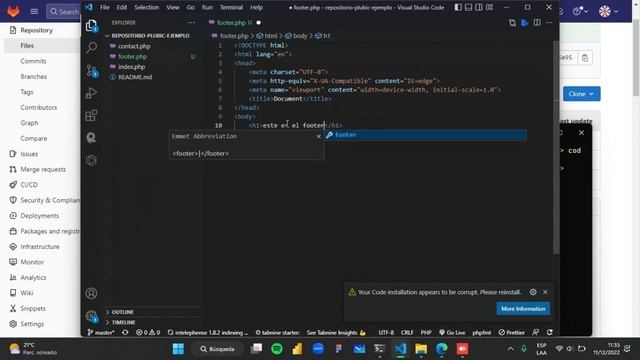Open the Explorer view in activity bar
Image resolution: width=640 pixels, height=360 pixels.
pyautogui.click(x=91, y=26)
